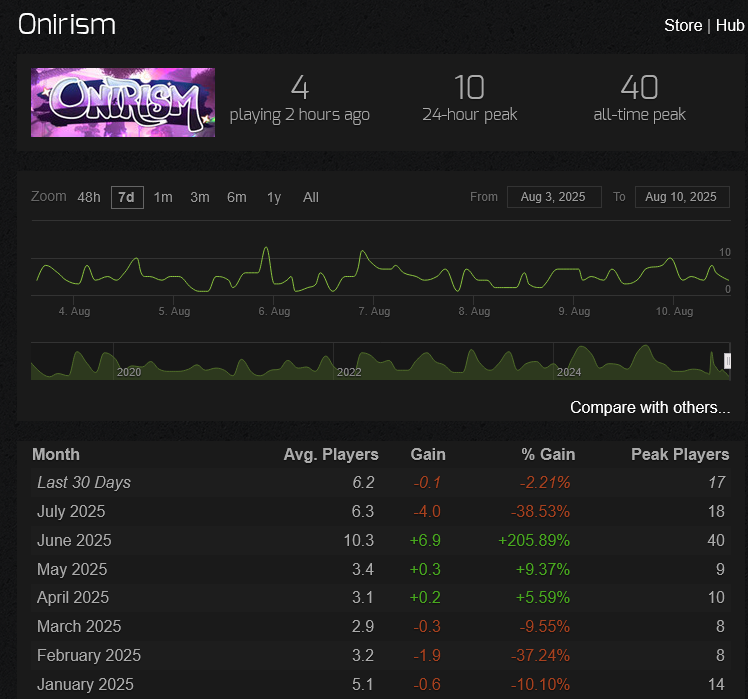Click the peak players value 40 for June 2025
The width and height of the screenshot is (748, 699).
click(716, 541)
